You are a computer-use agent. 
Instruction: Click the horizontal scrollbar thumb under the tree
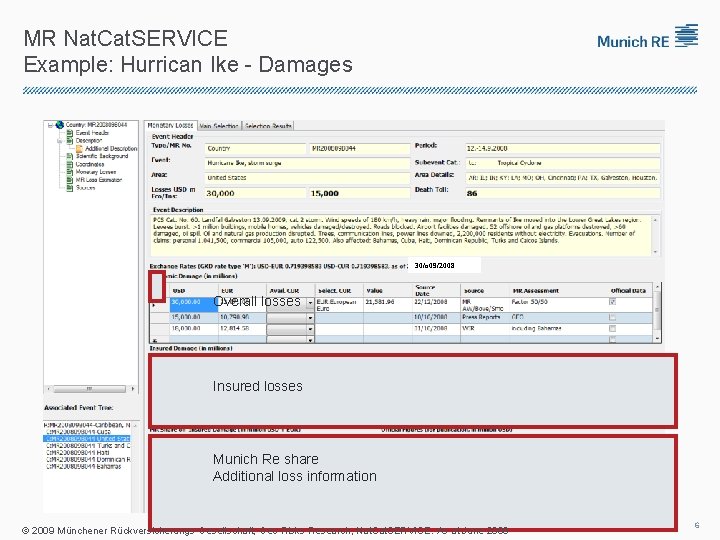[x=89, y=389]
